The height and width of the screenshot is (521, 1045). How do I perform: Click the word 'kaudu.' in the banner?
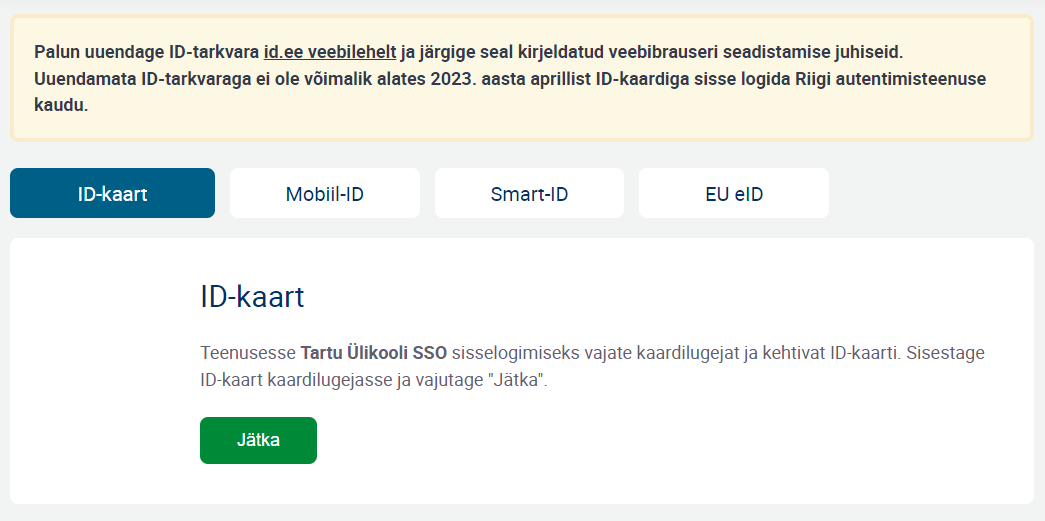(61, 105)
